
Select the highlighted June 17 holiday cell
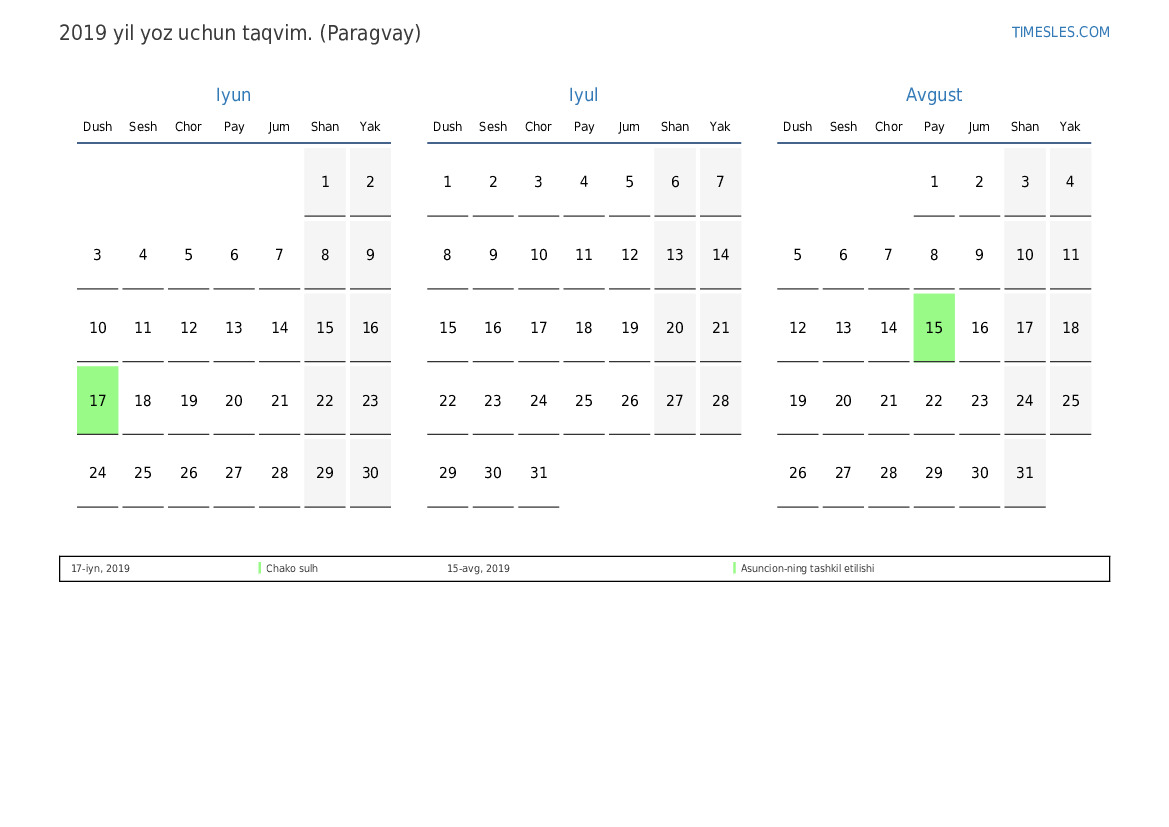coord(97,400)
